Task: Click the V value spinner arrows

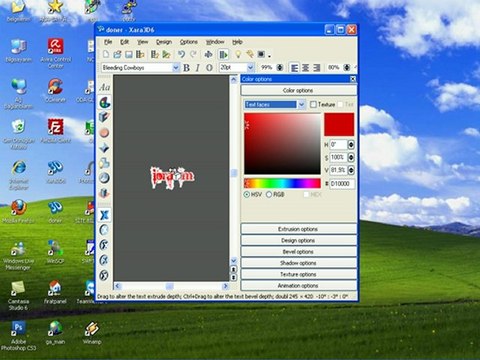Action: 351,170
